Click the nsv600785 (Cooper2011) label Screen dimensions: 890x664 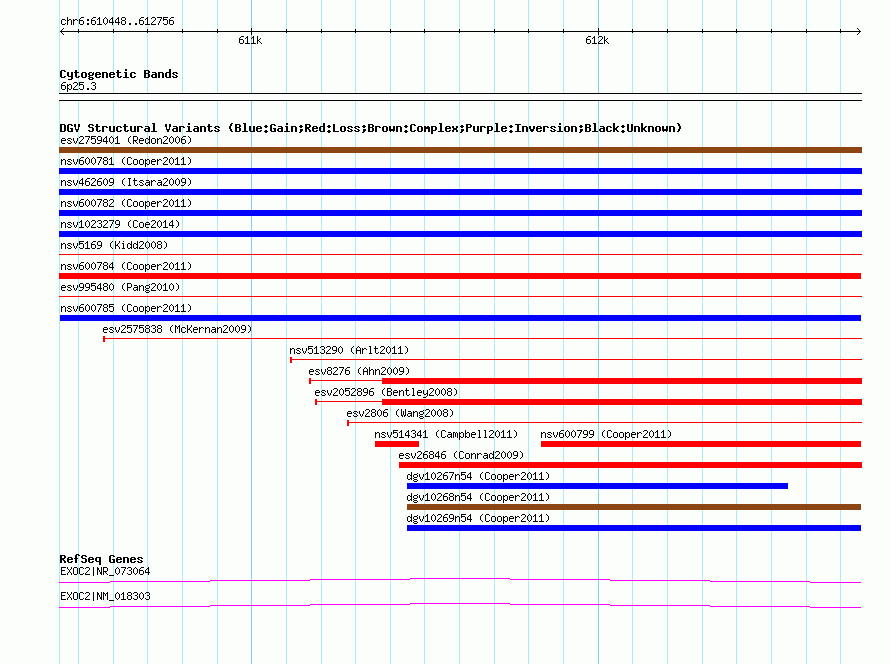pos(126,308)
